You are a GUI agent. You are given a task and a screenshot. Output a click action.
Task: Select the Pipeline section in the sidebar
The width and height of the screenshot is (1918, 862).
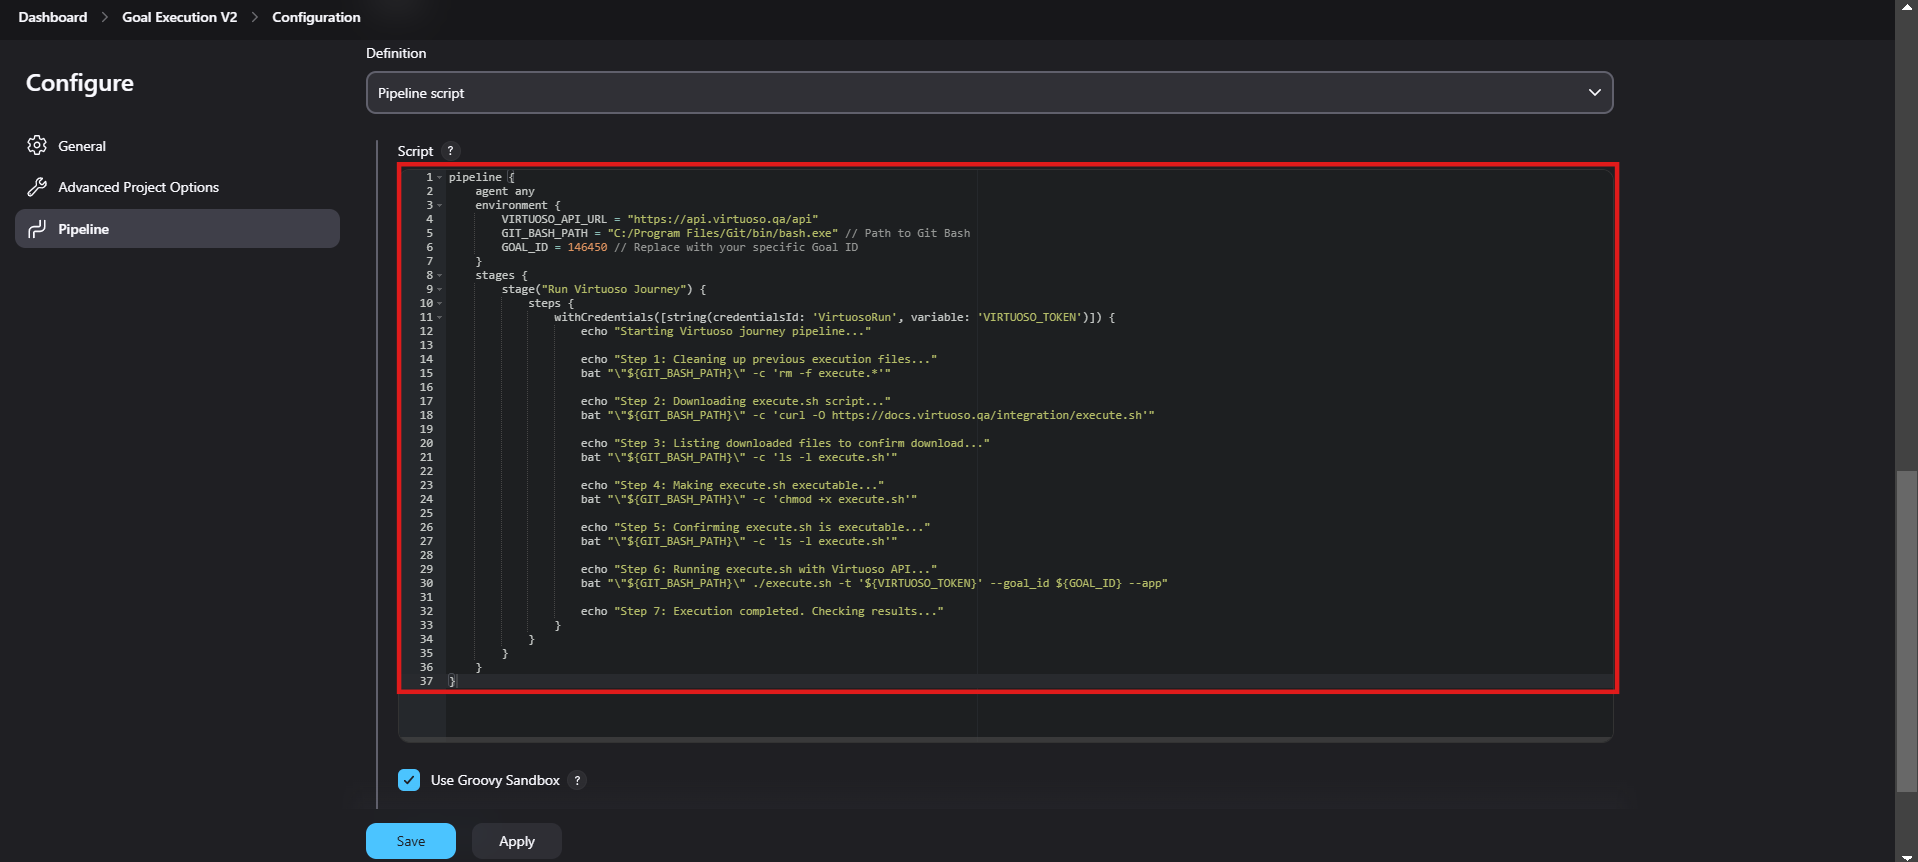(x=177, y=228)
